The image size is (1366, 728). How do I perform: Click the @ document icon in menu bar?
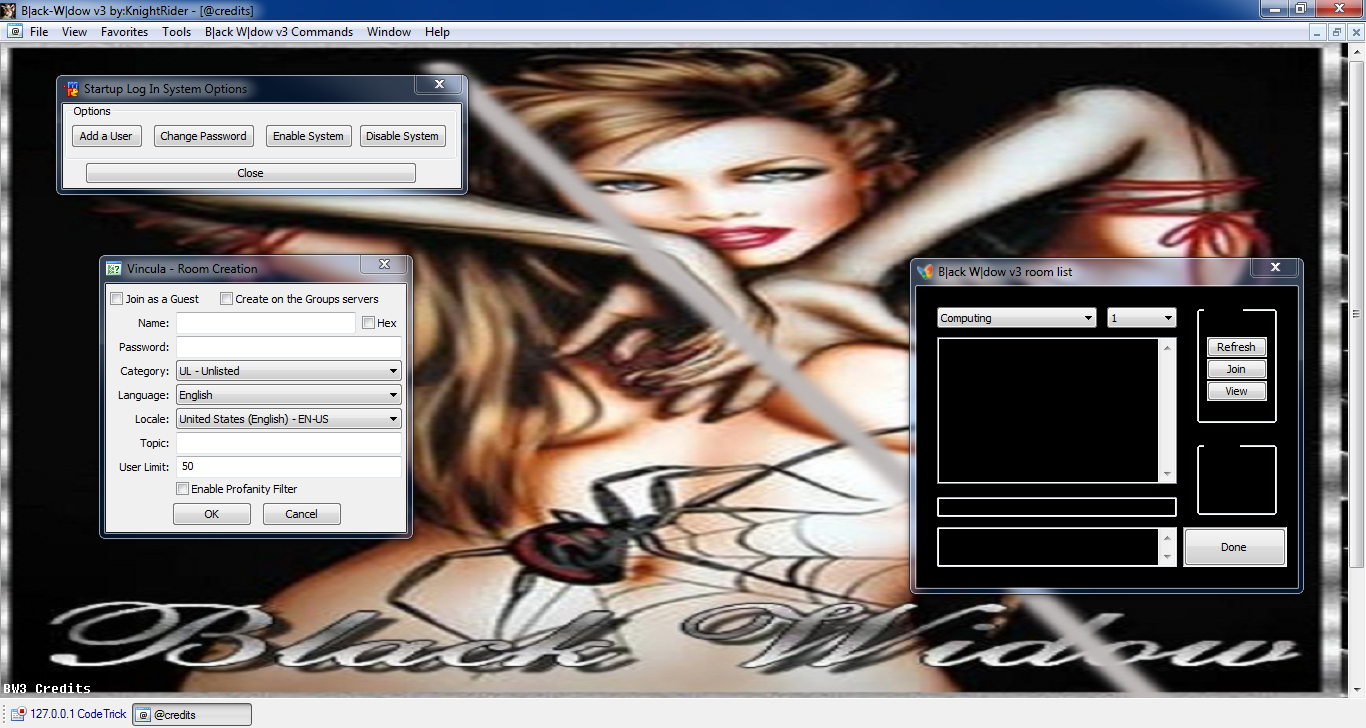coord(15,32)
